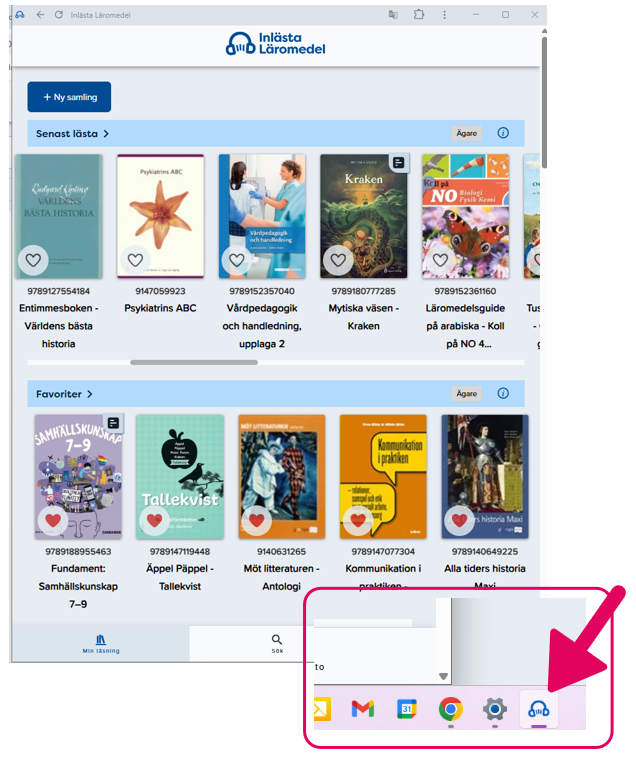636x768 pixels.
Task: Switch to the Sök tab
Action: (x=277, y=644)
